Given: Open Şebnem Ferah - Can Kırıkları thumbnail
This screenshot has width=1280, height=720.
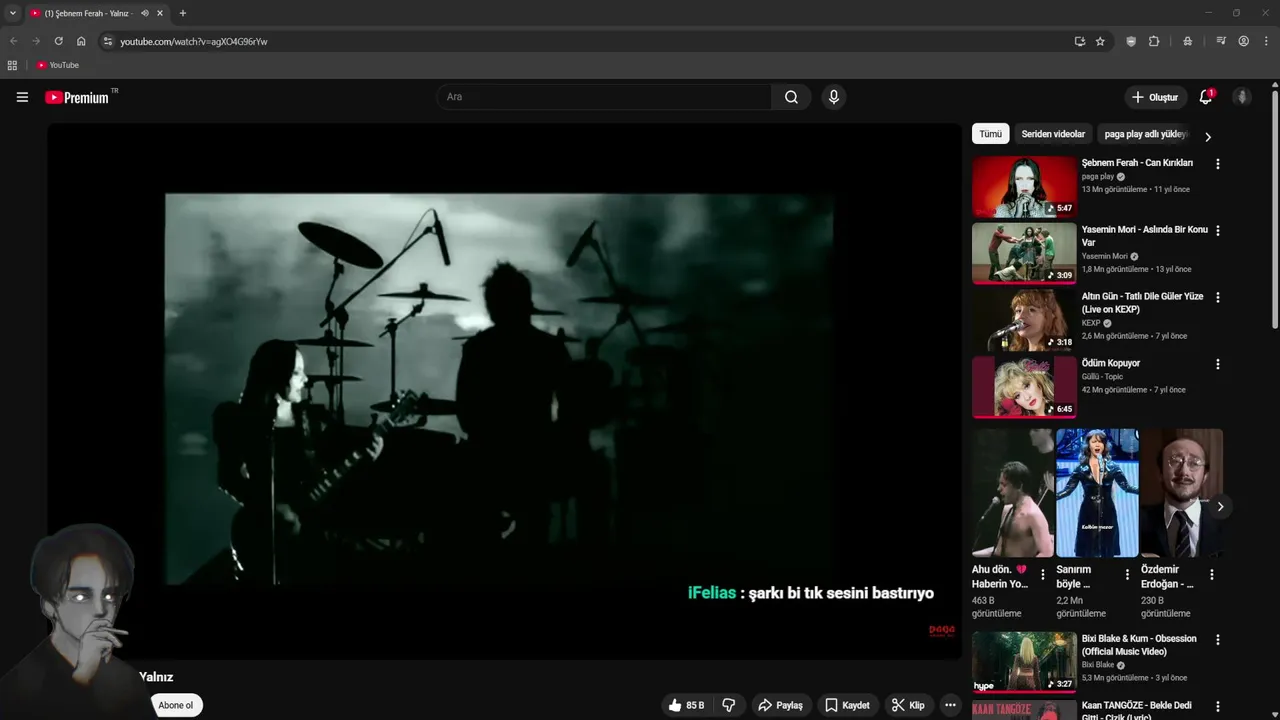Looking at the screenshot, I should (x=1024, y=186).
